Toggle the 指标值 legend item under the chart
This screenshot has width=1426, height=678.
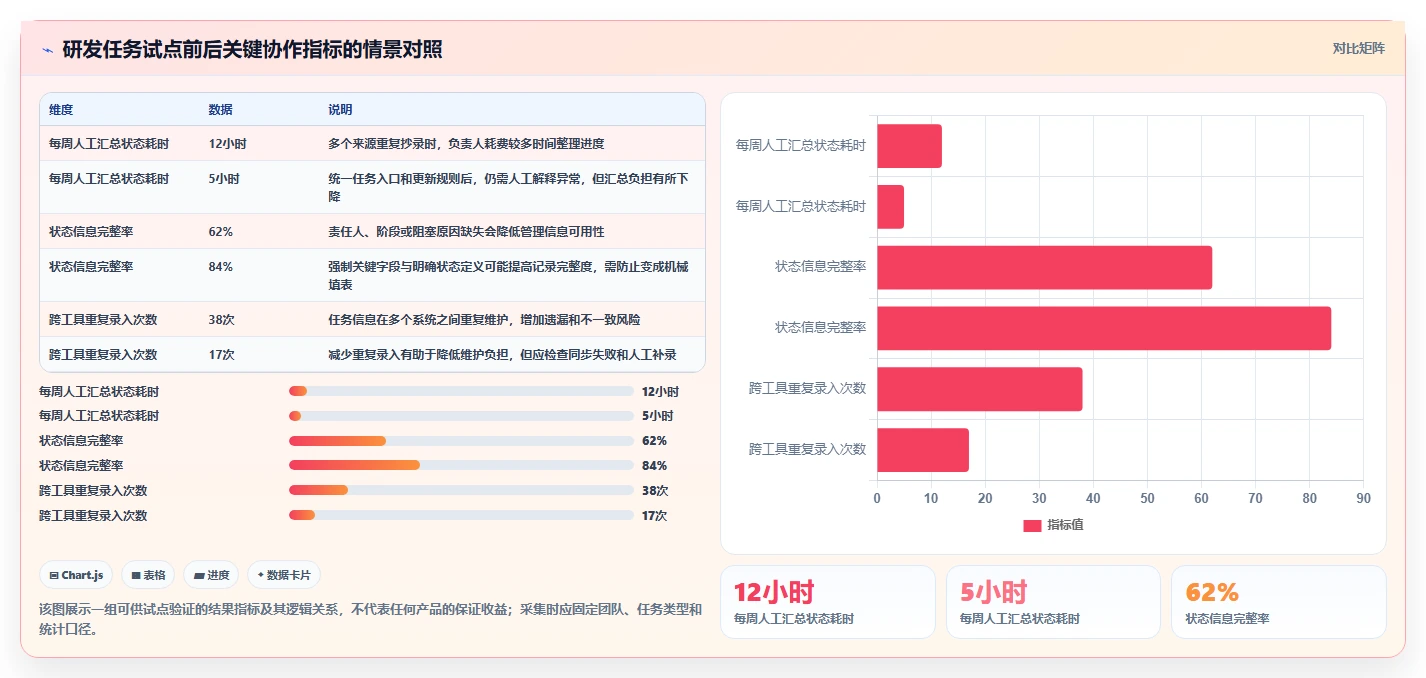click(1053, 526)
